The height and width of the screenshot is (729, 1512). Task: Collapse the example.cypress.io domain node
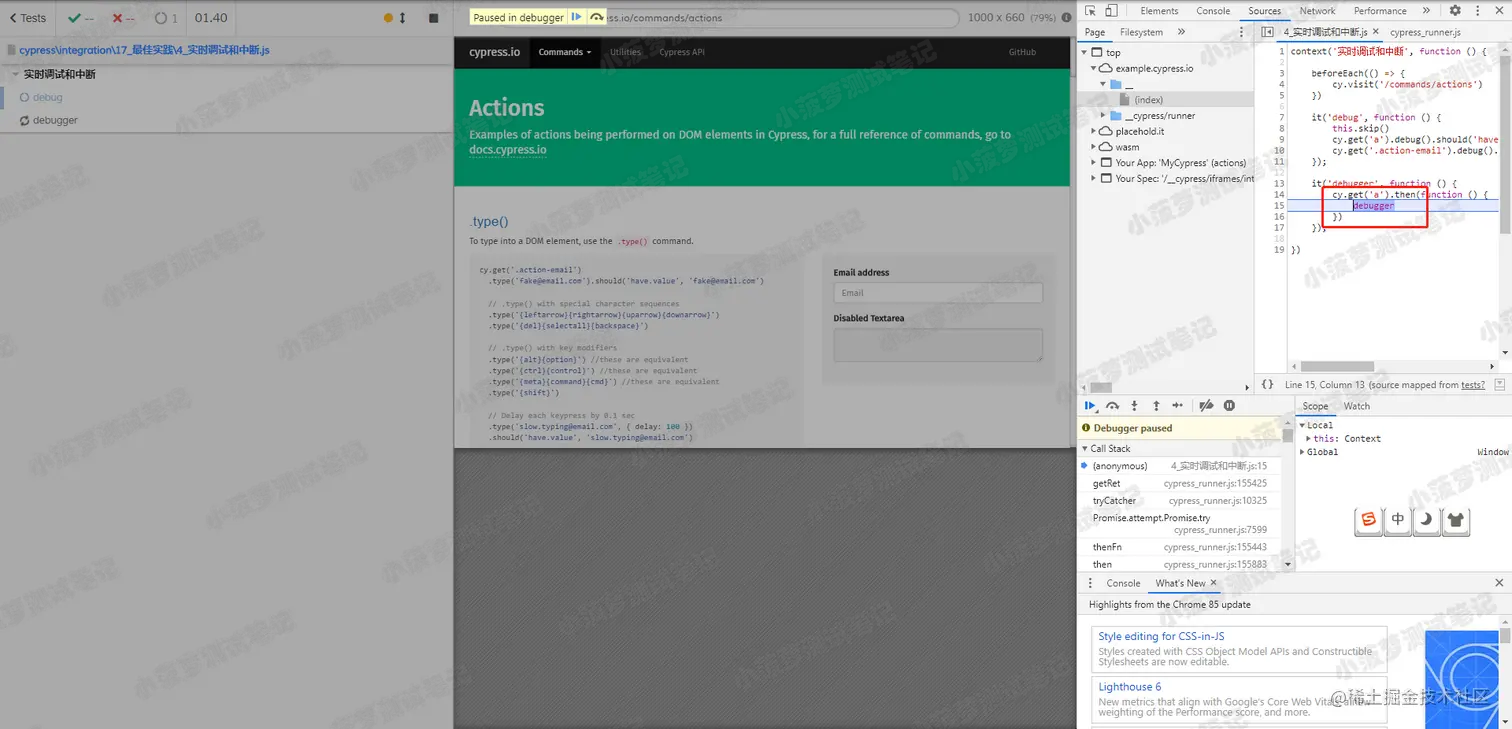pyautogui.click(x=1093, y=68)
